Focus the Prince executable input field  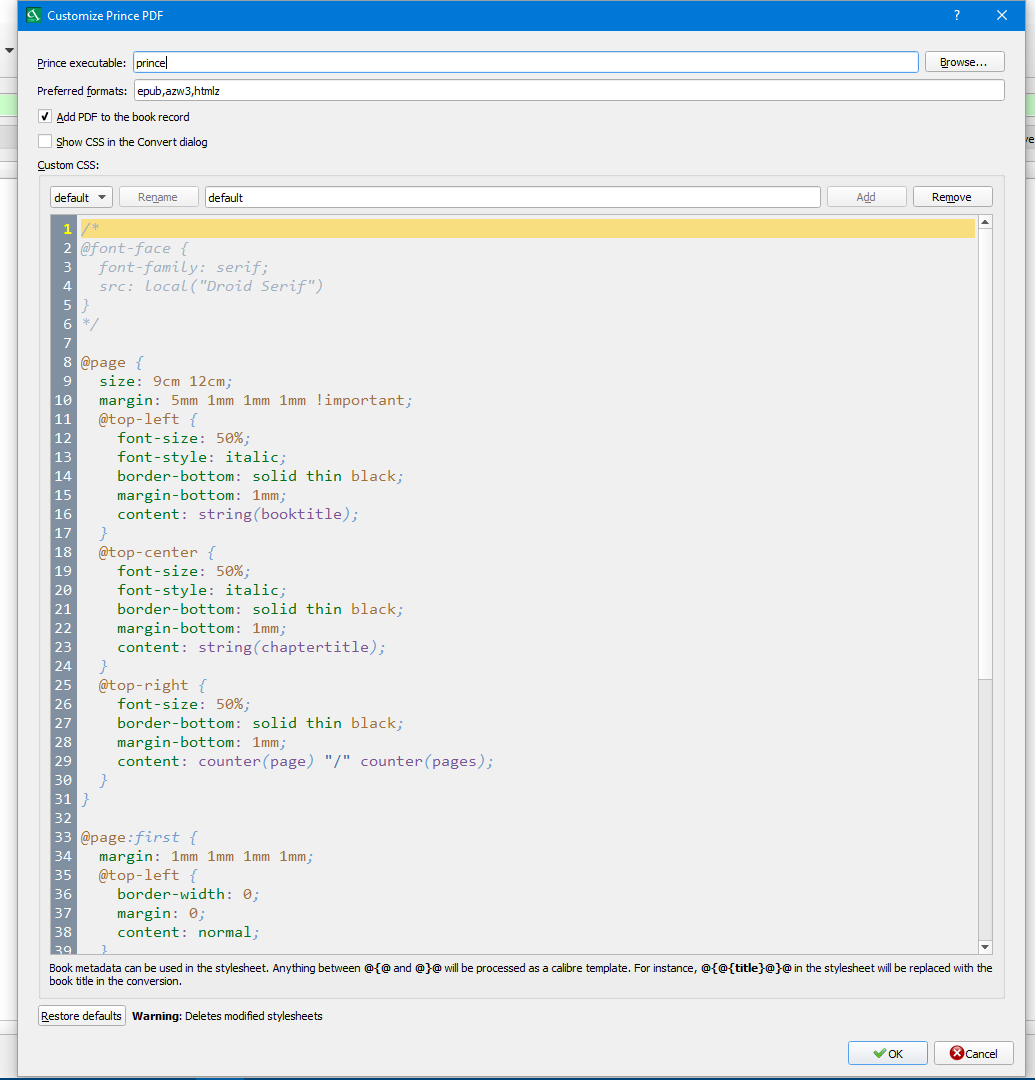click(525, 63)
